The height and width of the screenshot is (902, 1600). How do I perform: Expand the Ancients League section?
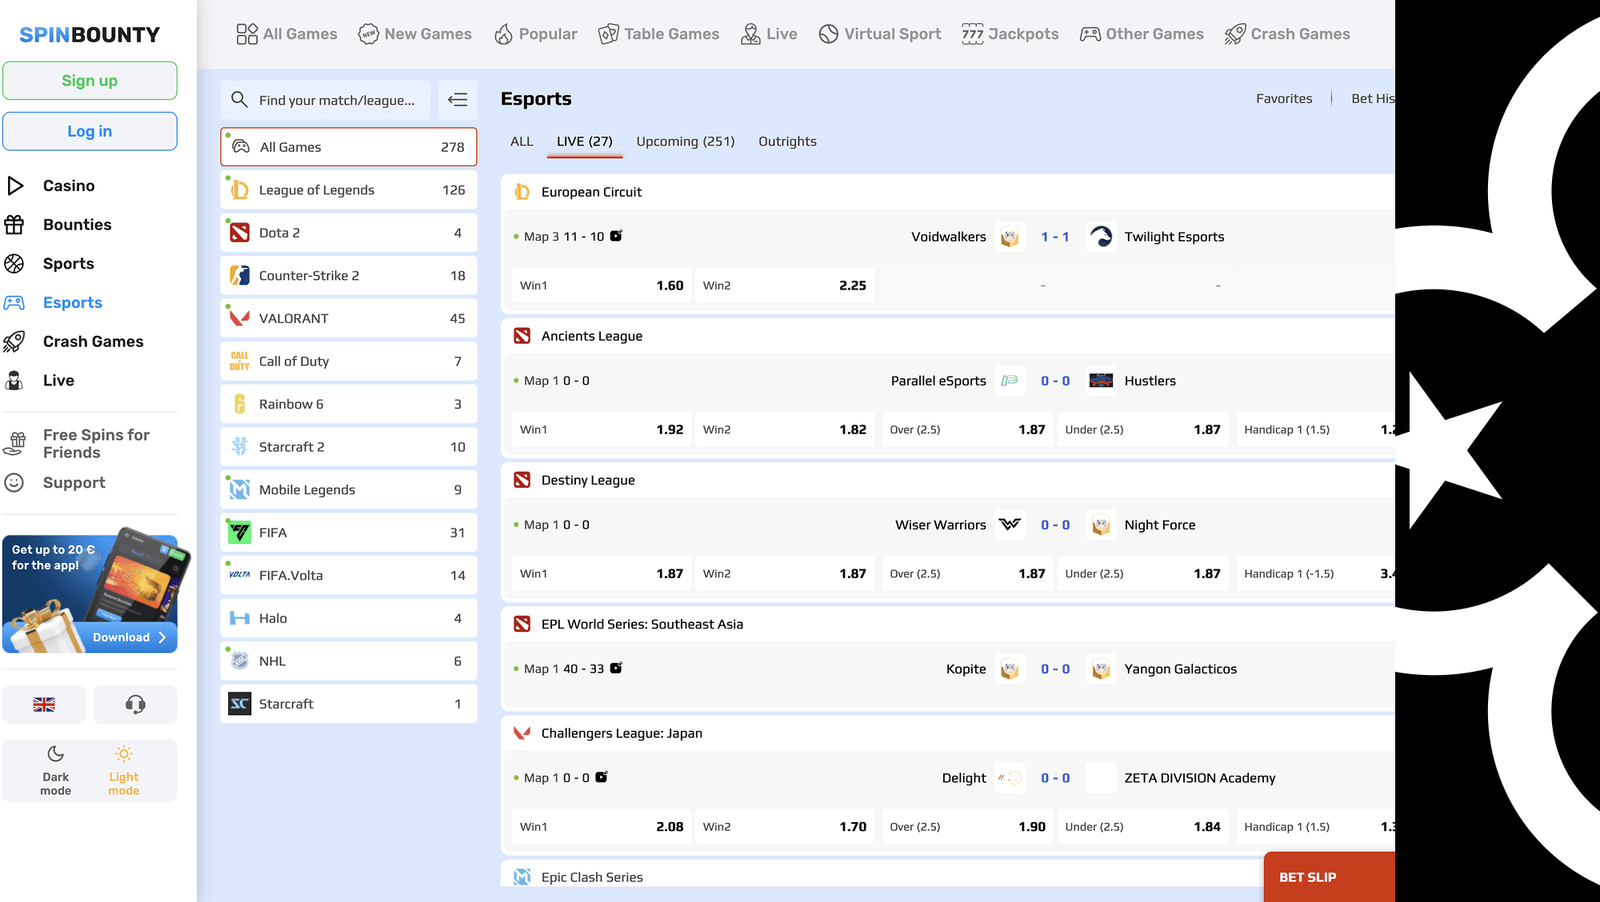tap(591, 336)
